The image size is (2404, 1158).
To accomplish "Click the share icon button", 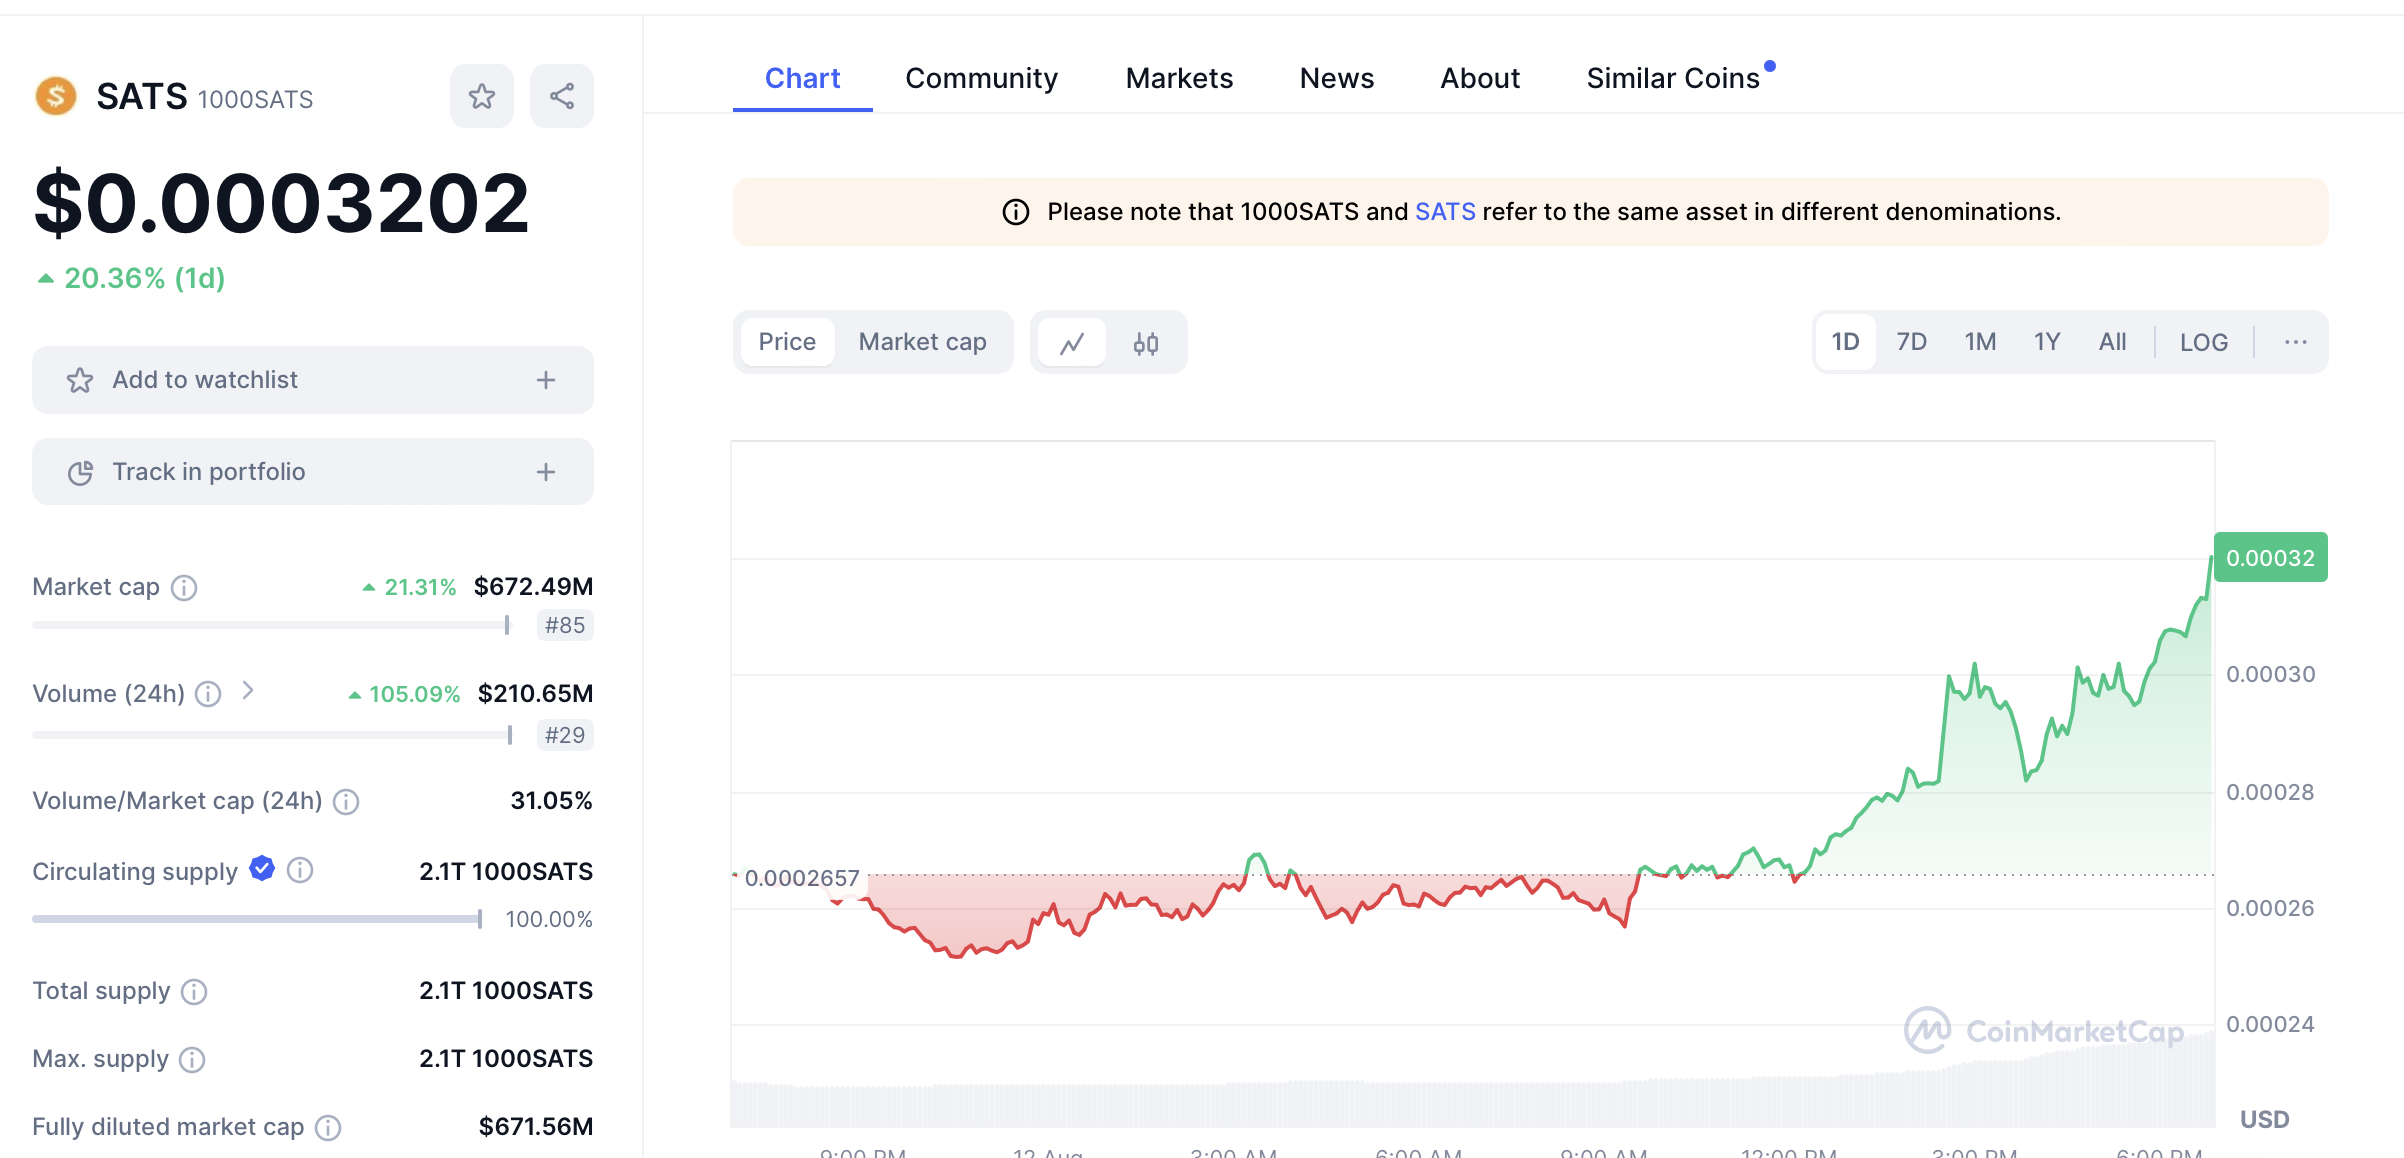I will coord(561,96).
